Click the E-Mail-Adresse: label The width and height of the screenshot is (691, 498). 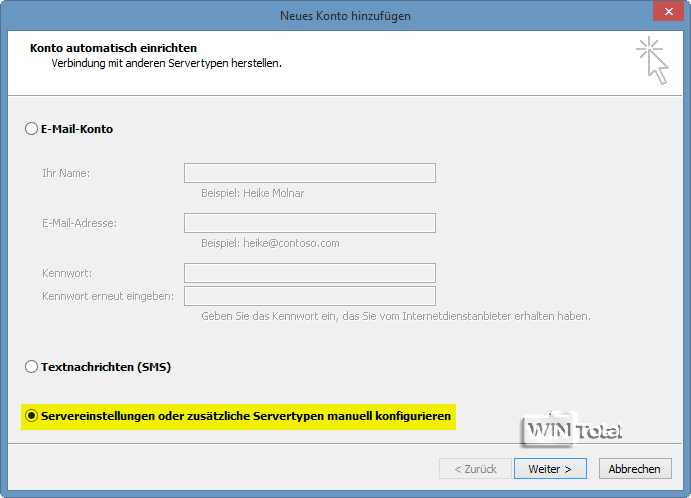[x=80, y=223]
